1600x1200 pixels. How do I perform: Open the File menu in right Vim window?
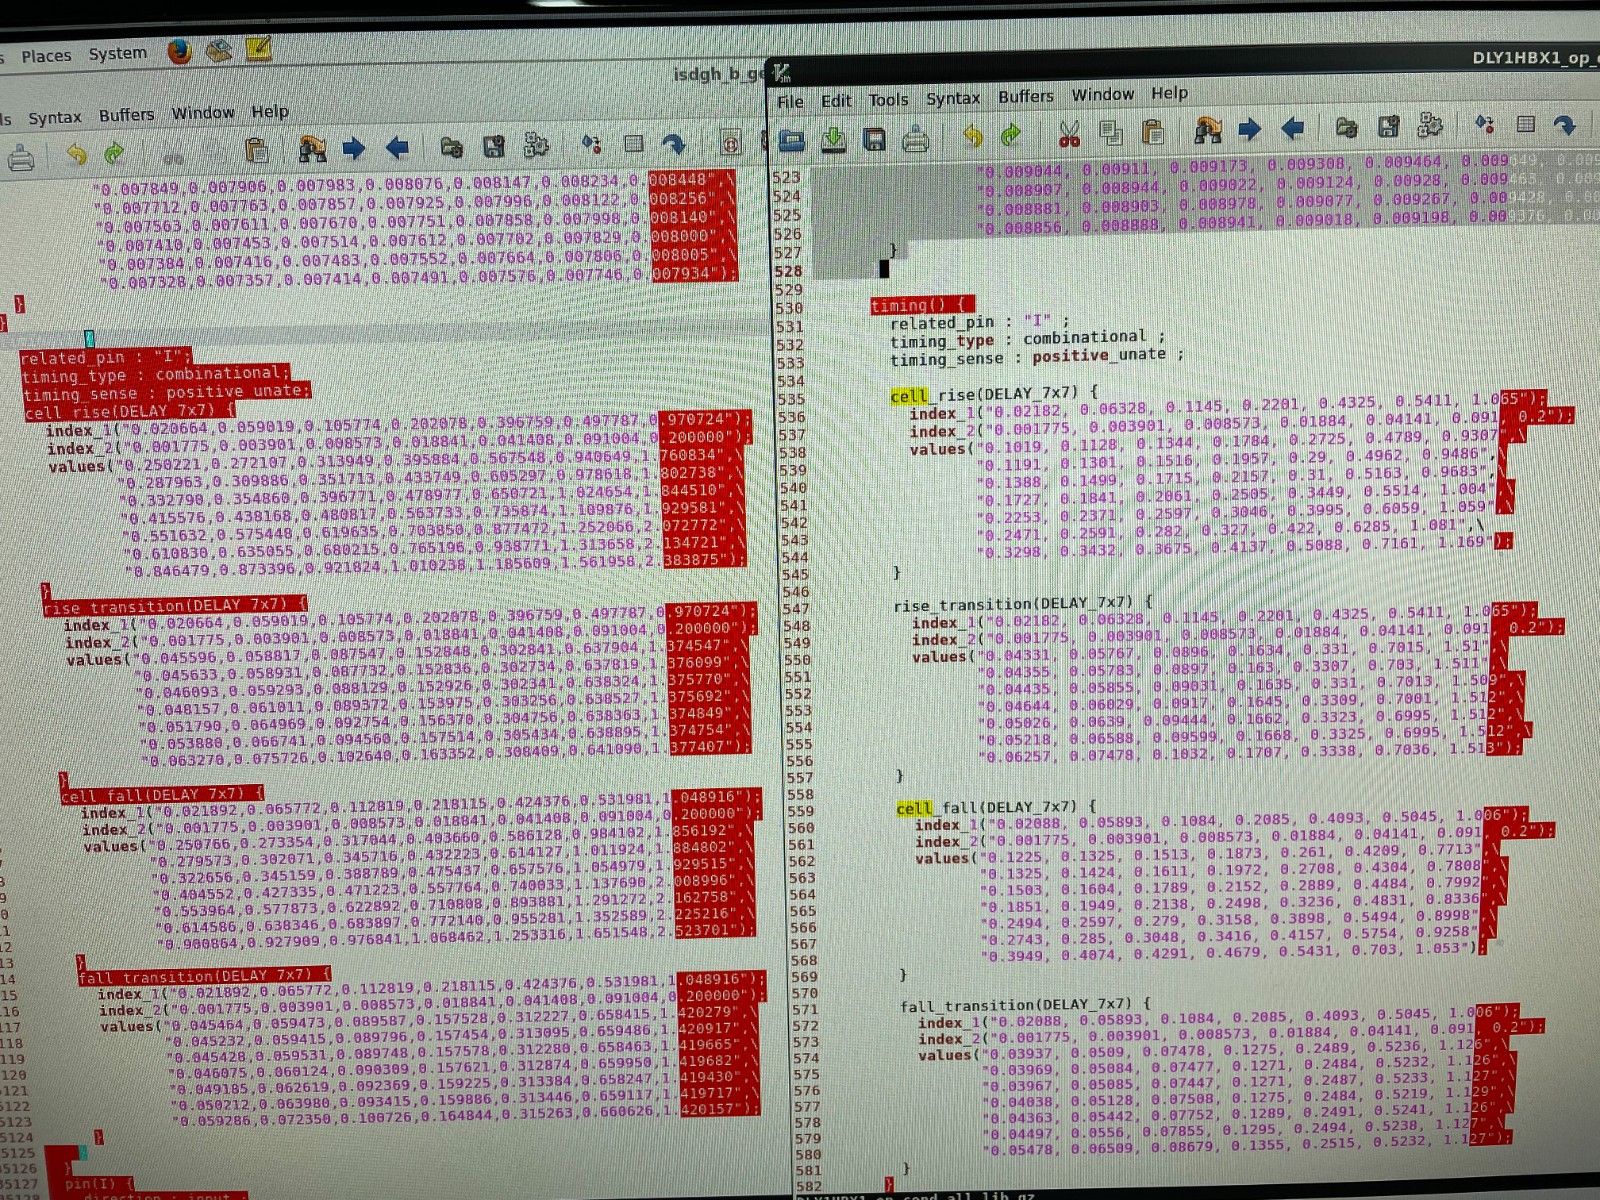point(790,101)
